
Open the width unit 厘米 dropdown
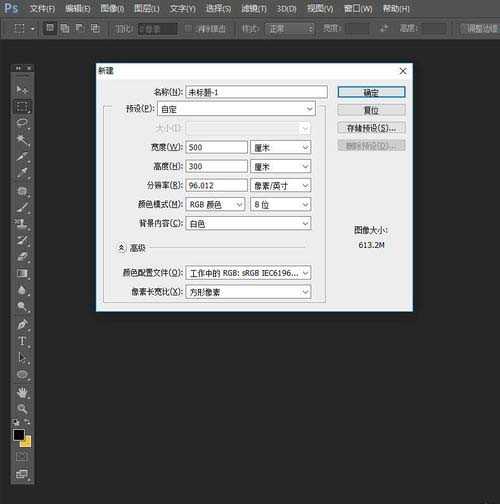coord(280,147)
